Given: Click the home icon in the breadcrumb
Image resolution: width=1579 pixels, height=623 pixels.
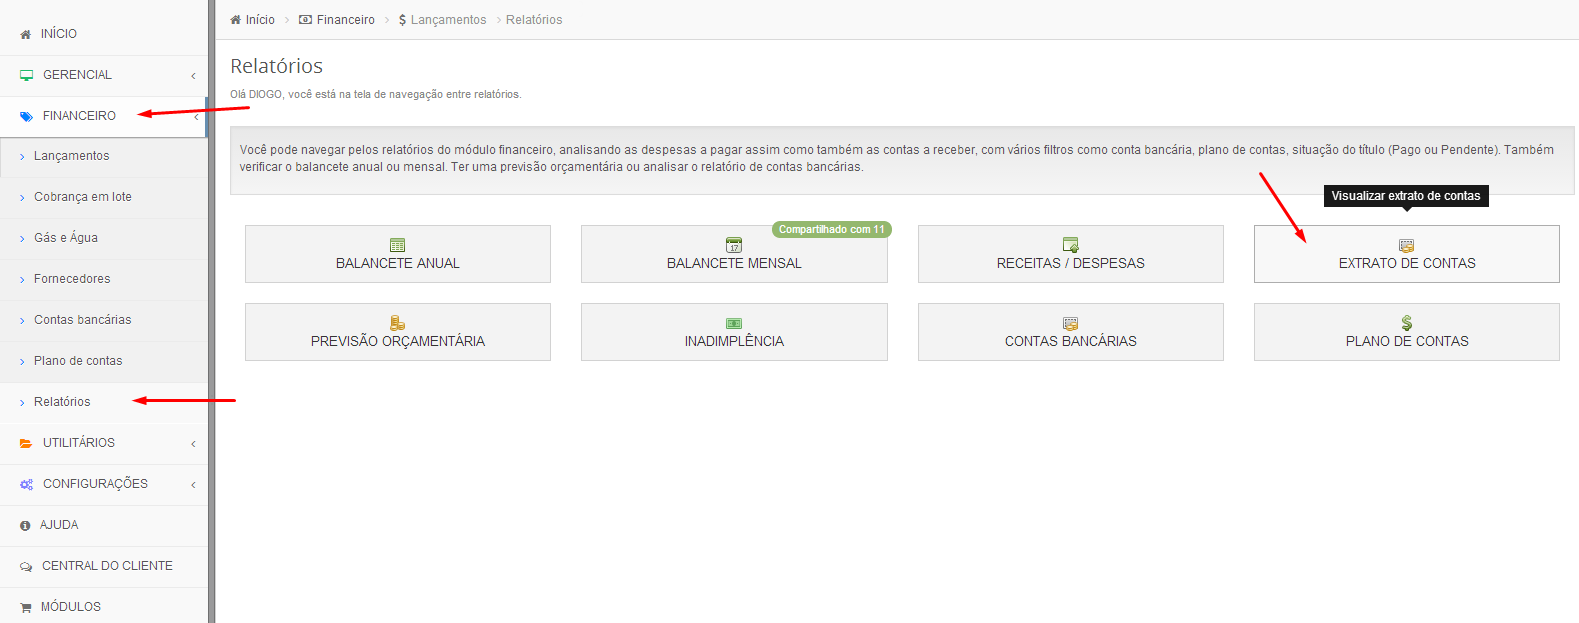Looking at the screenshot, I should coord(236,20).
